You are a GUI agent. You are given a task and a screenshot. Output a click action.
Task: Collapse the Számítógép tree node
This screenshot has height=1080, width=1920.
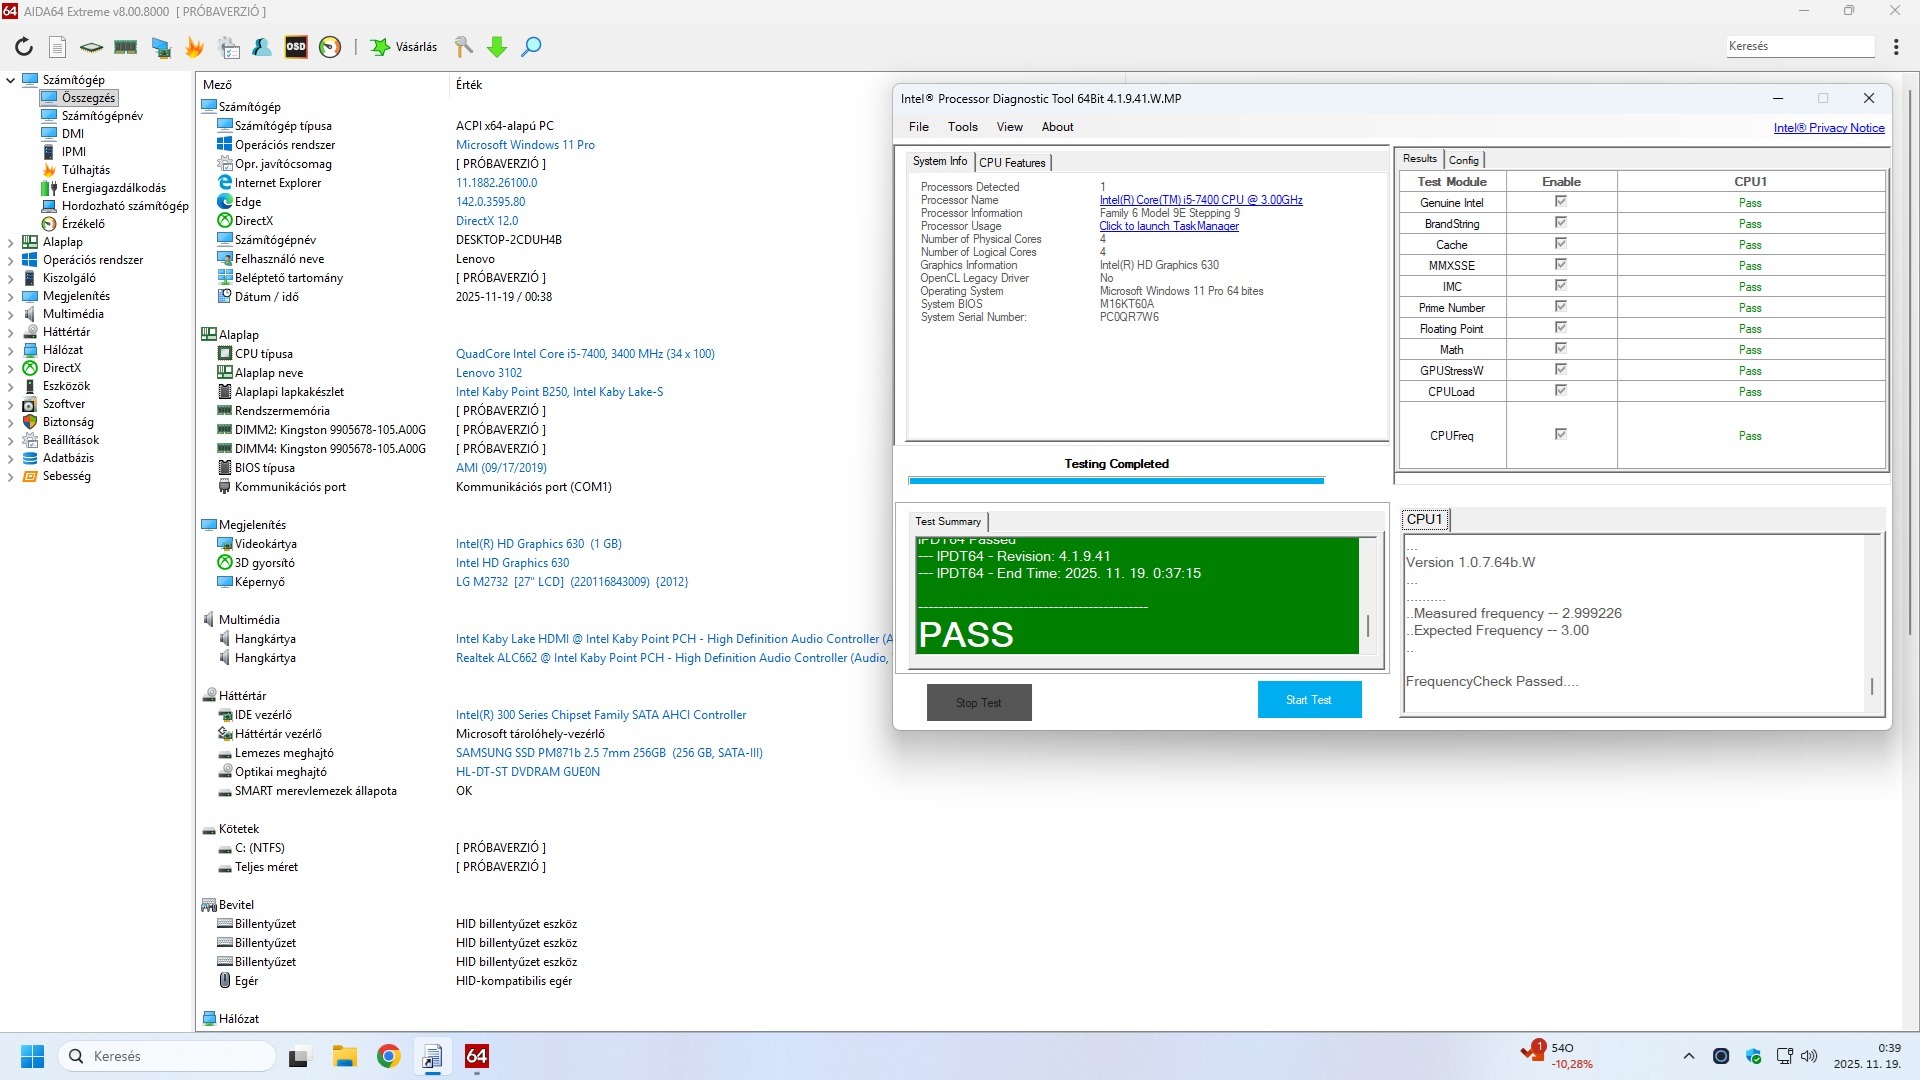pyautogui.click(x=11, y=80)
